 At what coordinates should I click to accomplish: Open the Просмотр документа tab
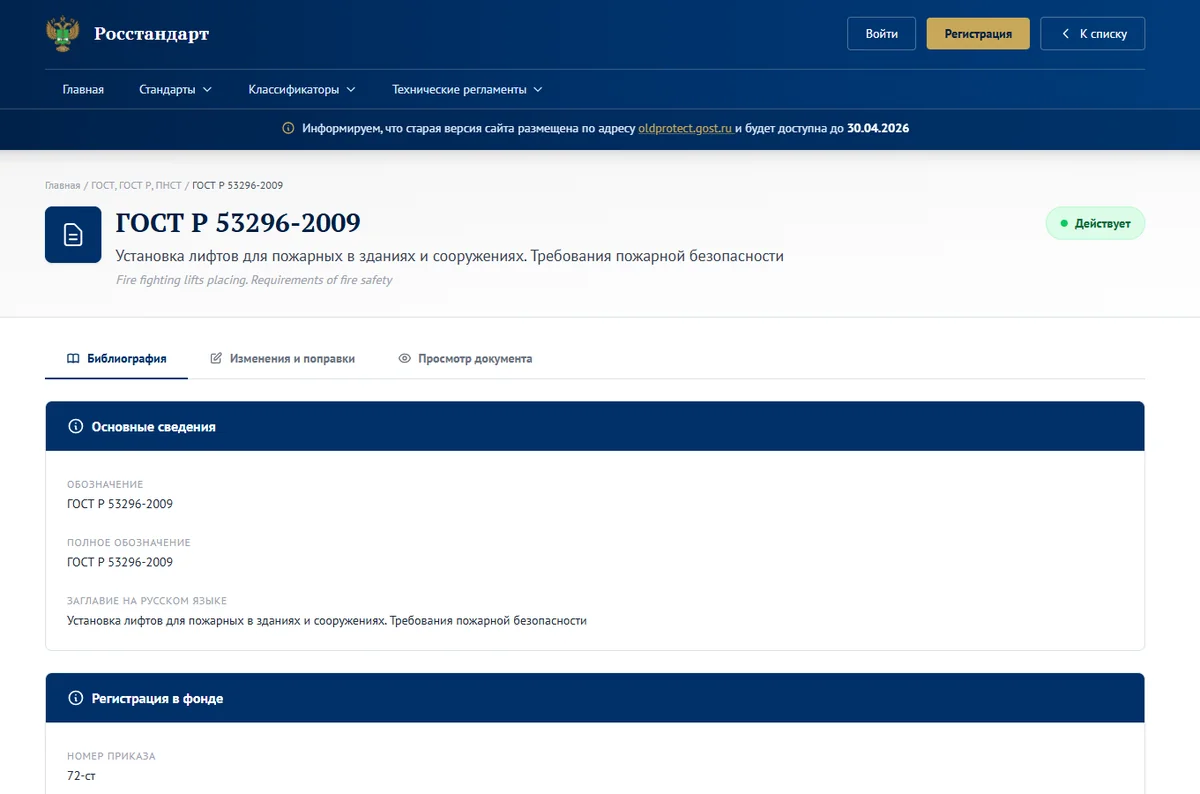point(465,358)
